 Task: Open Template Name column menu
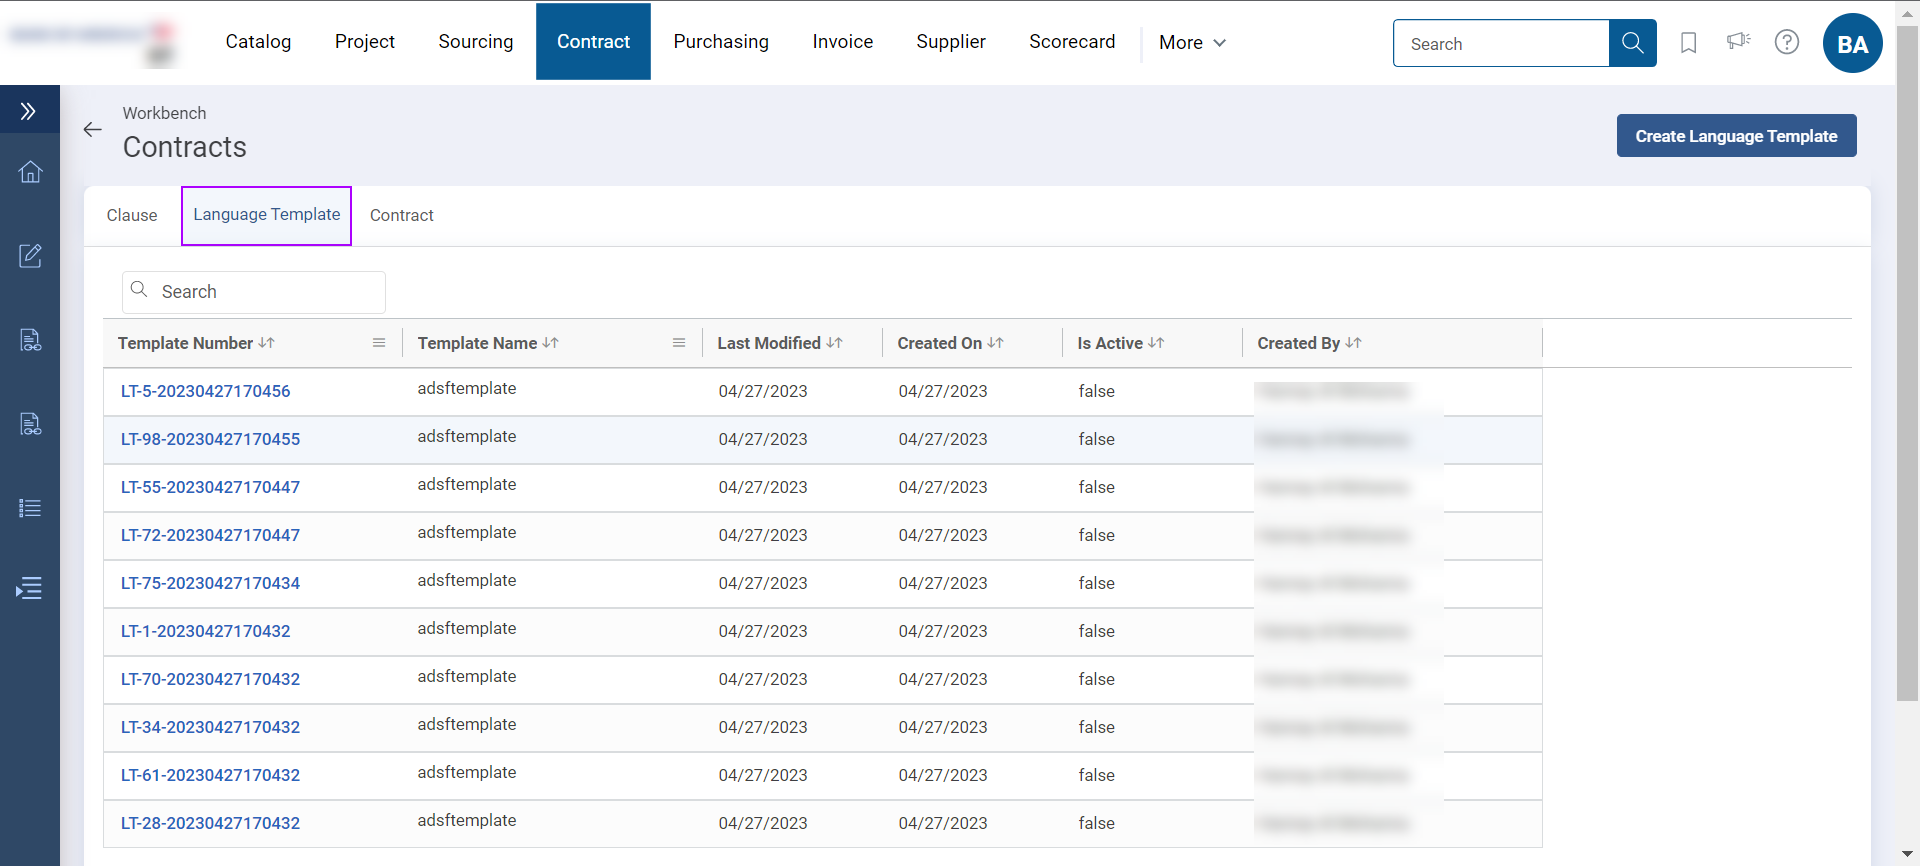tap(679, 343)
